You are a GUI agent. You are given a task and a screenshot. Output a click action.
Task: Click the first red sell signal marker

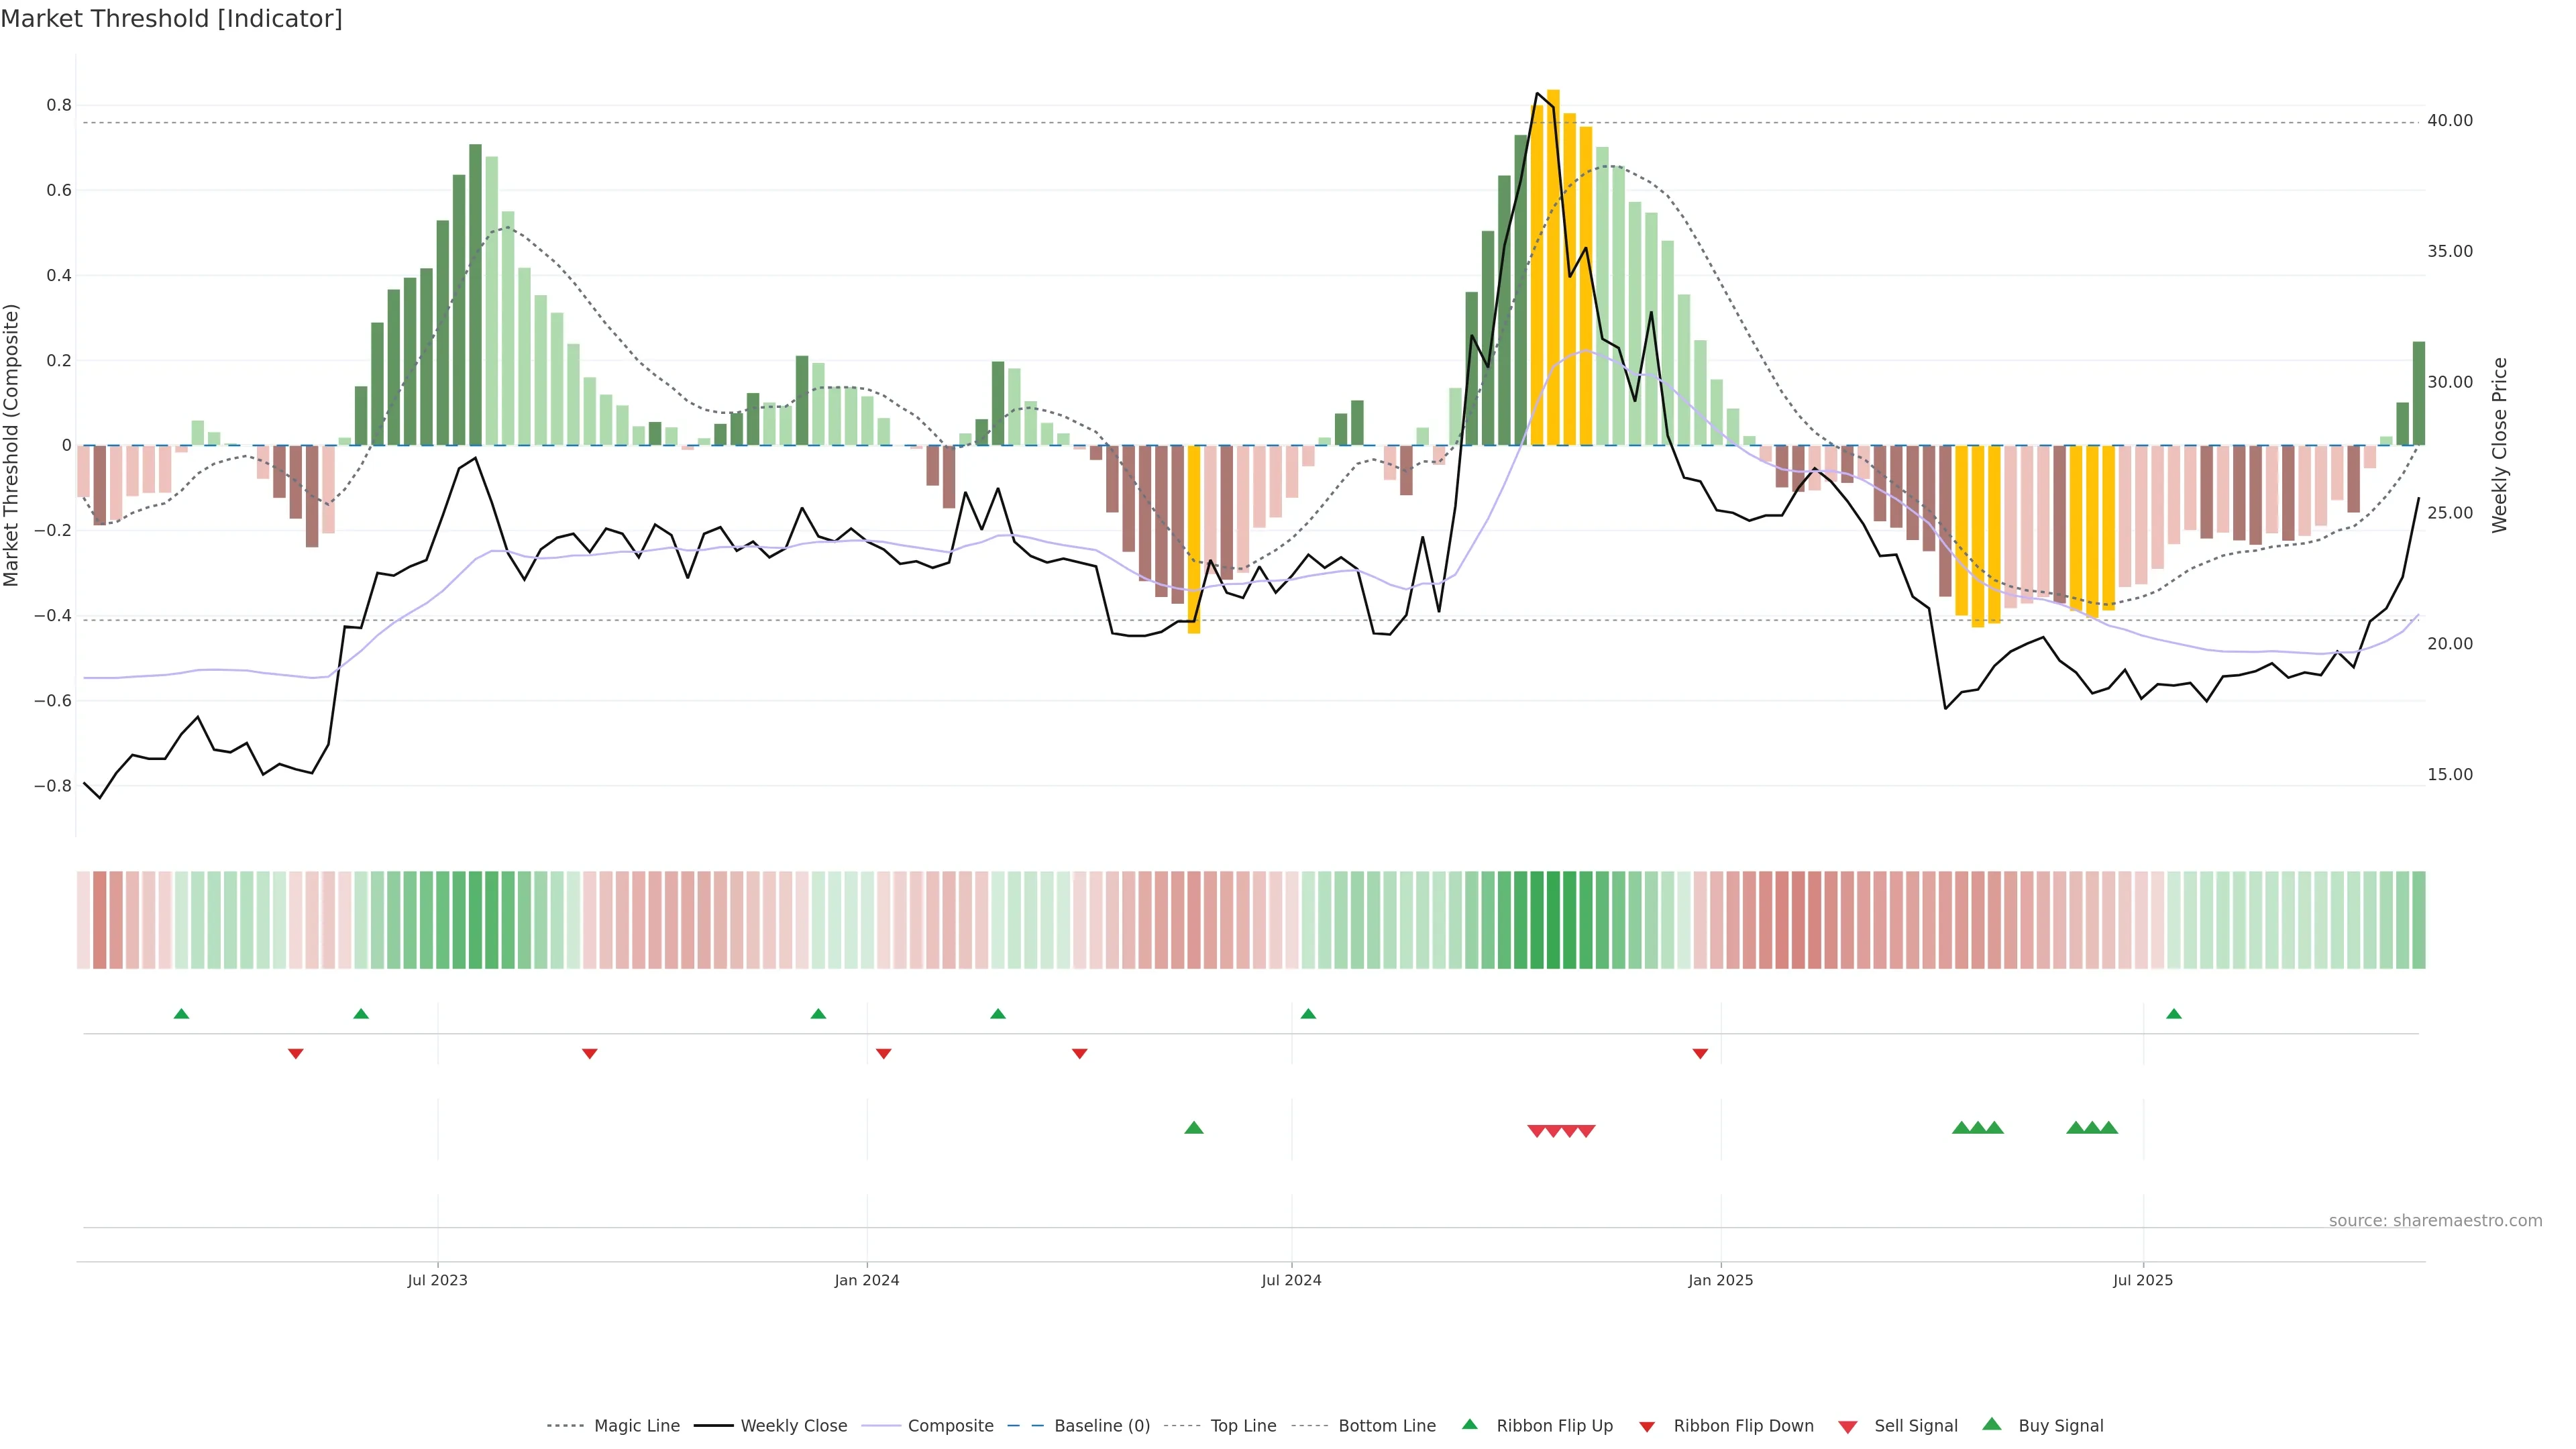tap(1537, 1131)
